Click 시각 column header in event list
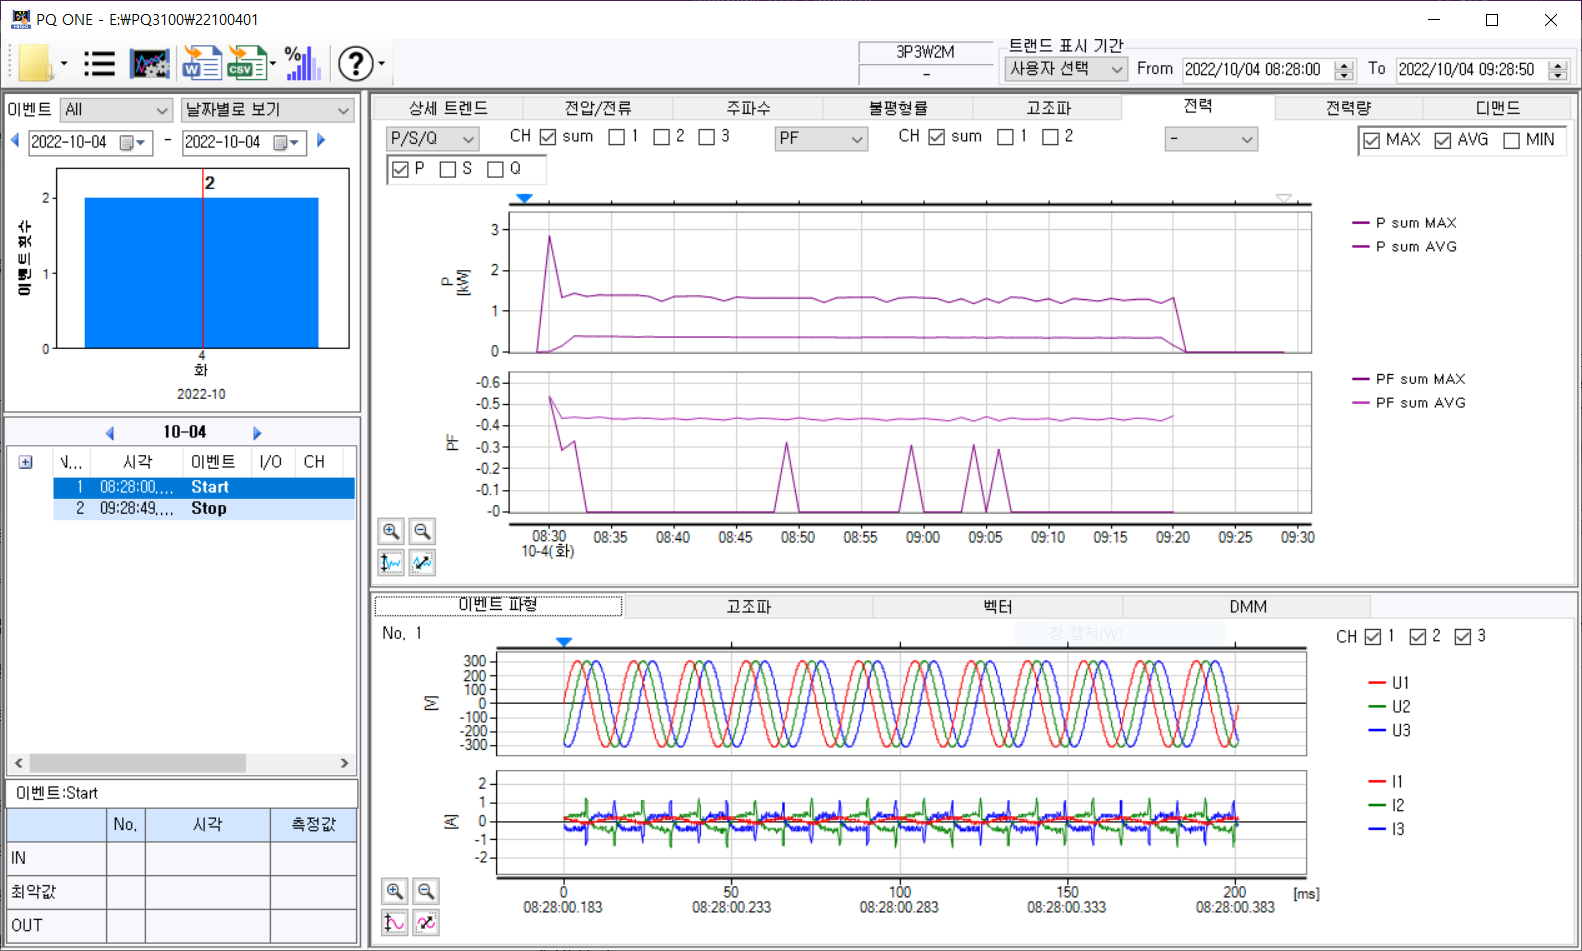Image resolution: width=1582 pixels, height=951 pixels. [137, 462]
